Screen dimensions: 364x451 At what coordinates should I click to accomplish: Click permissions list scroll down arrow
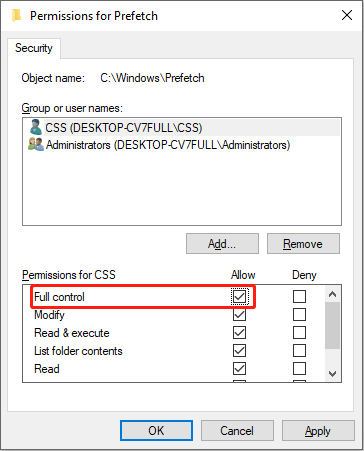[332, 374]
